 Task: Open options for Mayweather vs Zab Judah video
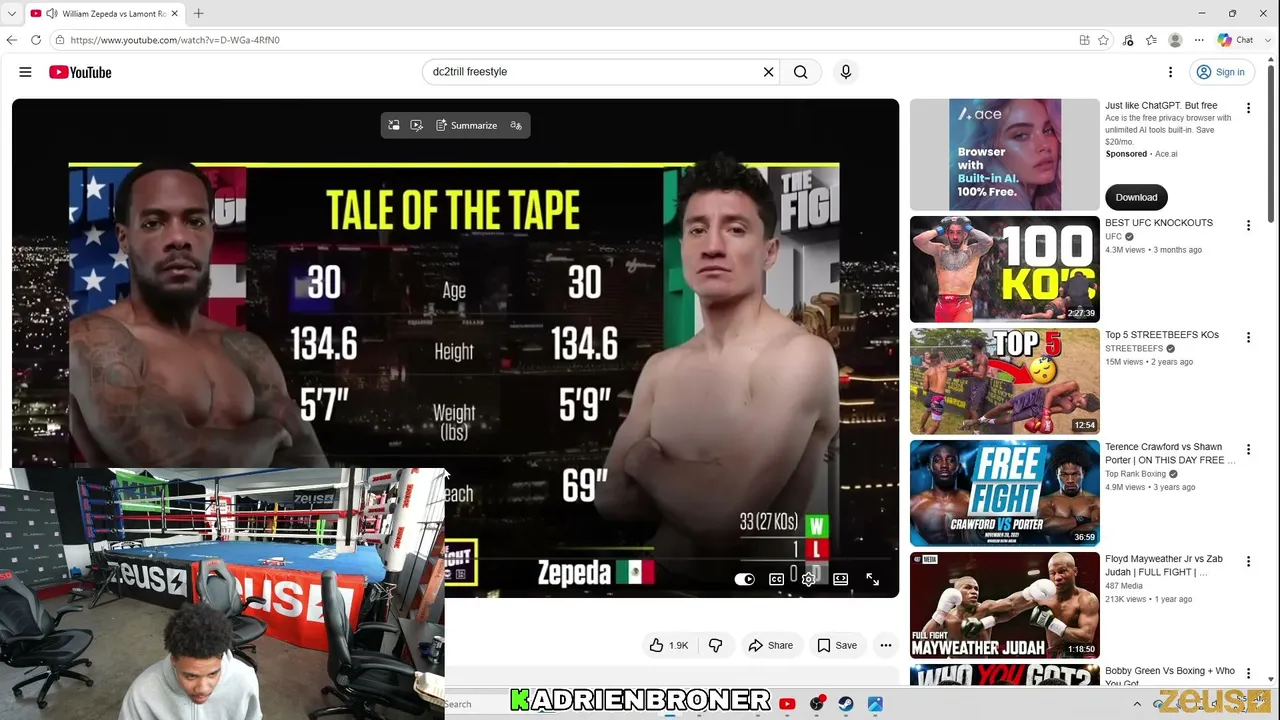point(1248,562)
